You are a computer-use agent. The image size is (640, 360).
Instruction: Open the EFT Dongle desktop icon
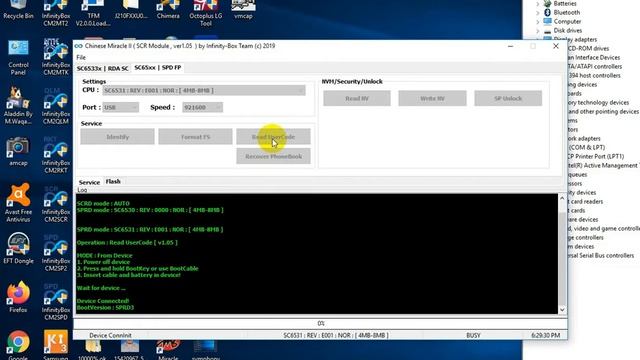coord(18,249)
